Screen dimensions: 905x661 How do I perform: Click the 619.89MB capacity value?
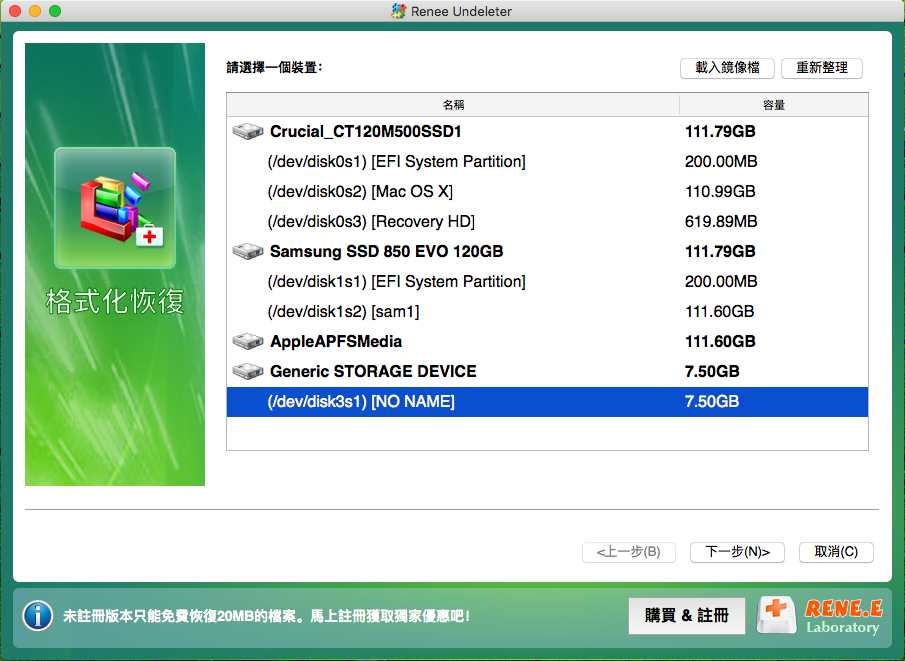(721, 222)
